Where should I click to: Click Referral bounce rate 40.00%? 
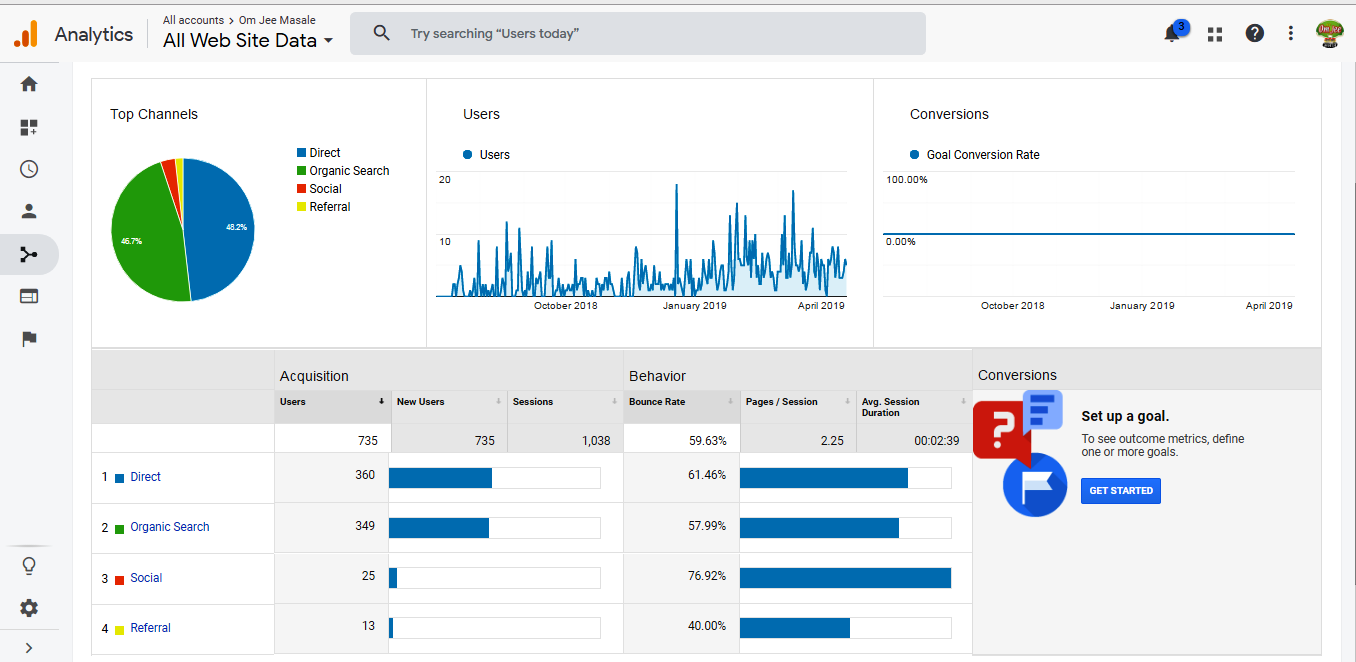click(707, 626)
